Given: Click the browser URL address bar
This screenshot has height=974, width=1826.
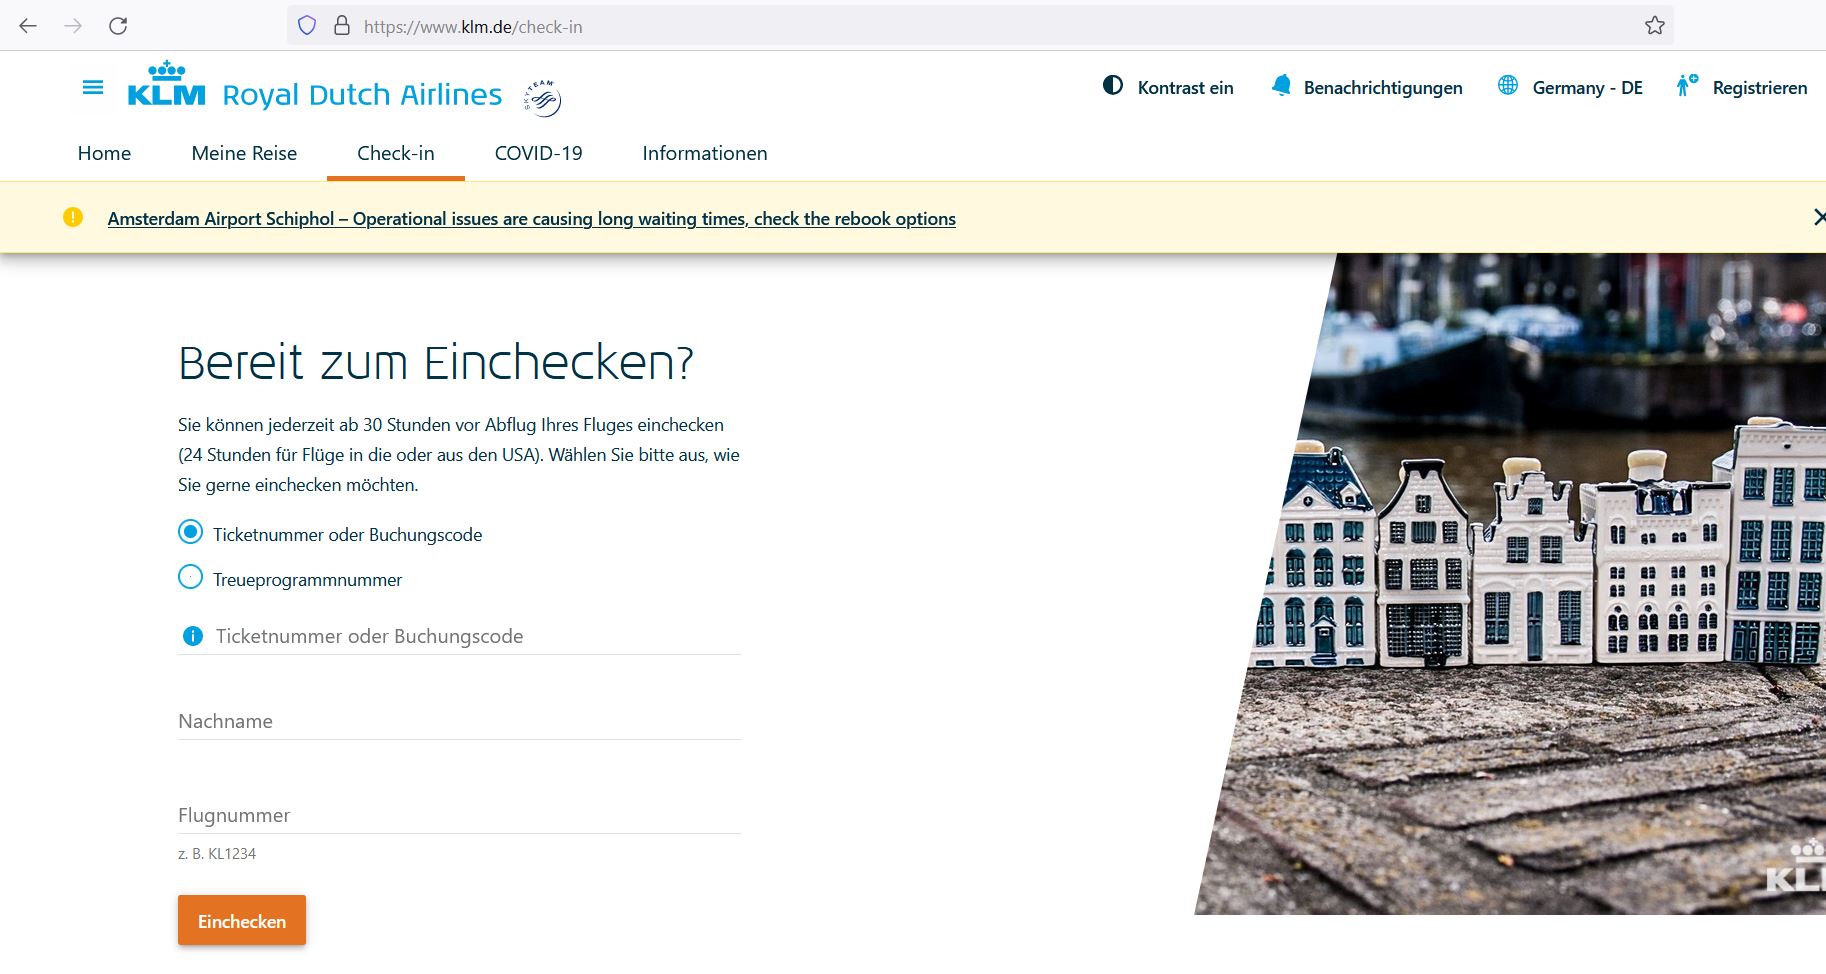Looking at the screenshot, I should [980, 26].
